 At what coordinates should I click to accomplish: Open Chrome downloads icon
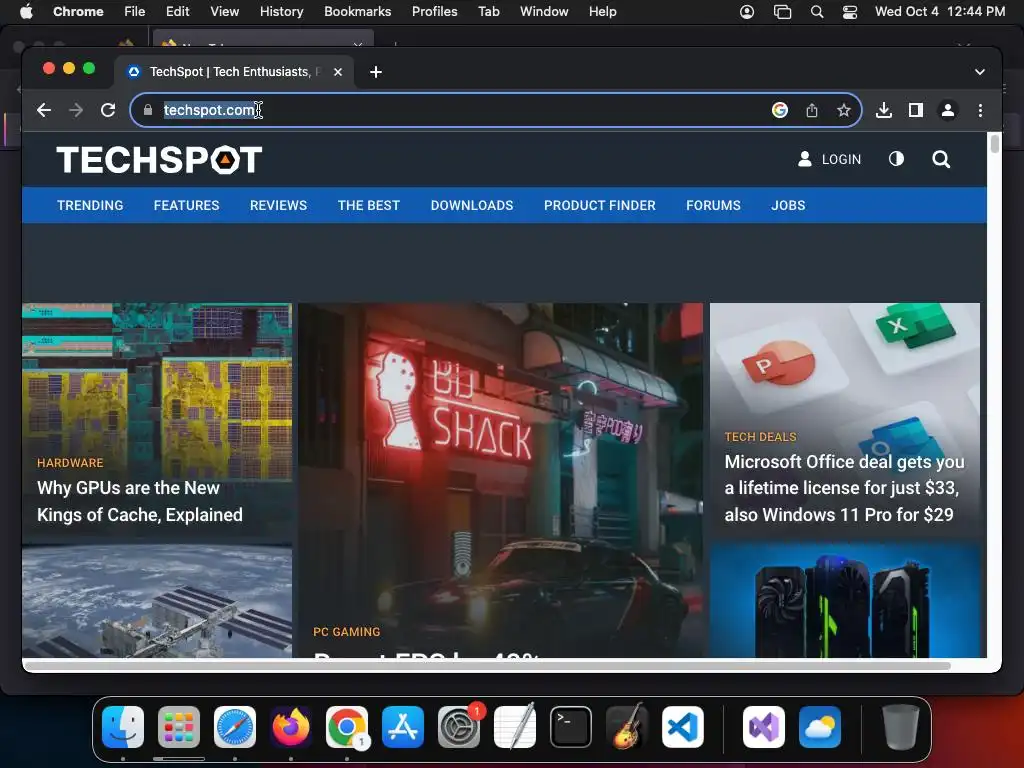884,110
